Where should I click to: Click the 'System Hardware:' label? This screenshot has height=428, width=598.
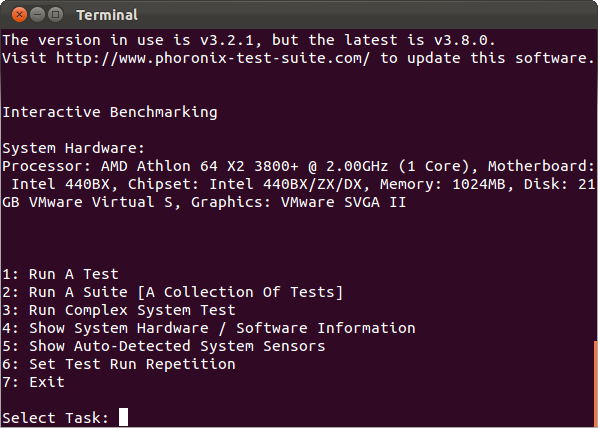(74, 148)
